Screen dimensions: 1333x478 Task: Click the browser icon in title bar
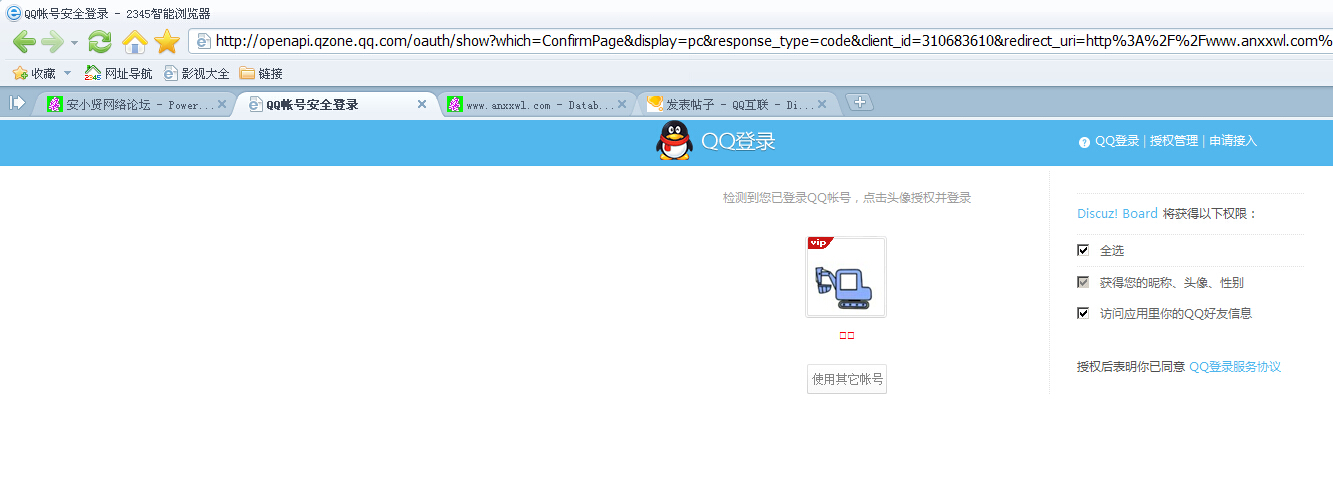pos(13,13)
